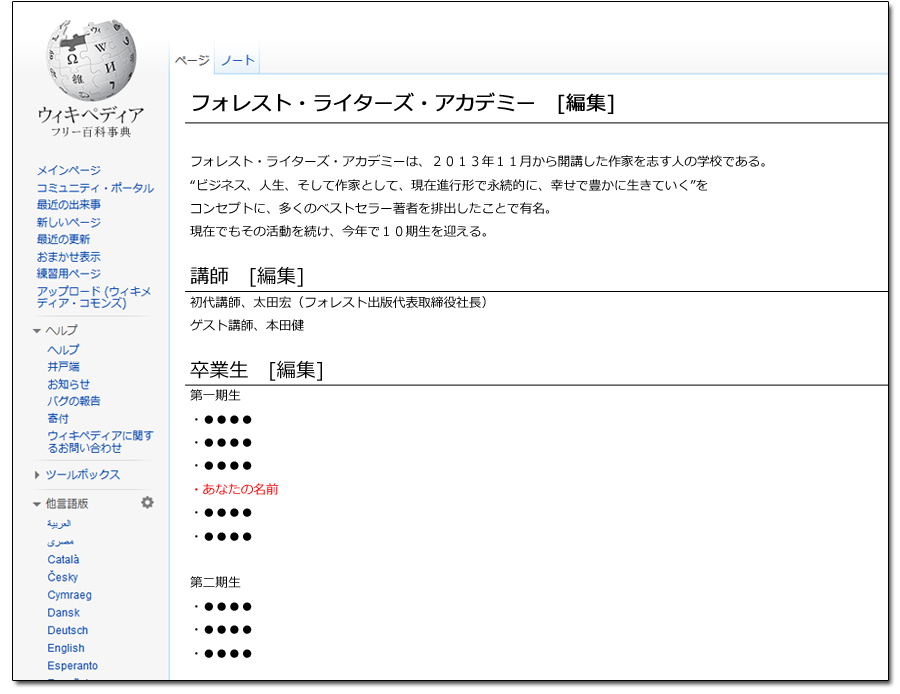Image resolution: width=900 pixels, height=694 pixels.
Task: Open ウィキペディアに関するお問い合わせ link
Action: click(x=100, y=441)
